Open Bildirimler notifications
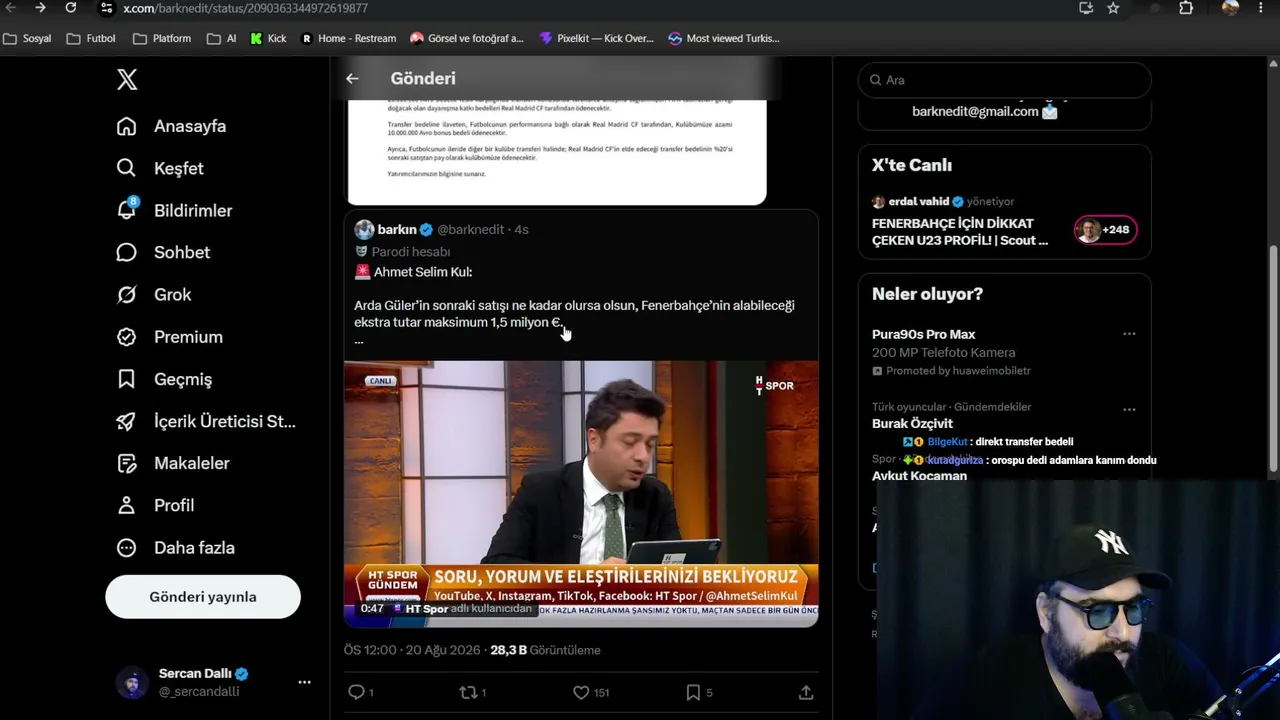The height and width of the screenshot is (720, 1280). pos(174,210)
